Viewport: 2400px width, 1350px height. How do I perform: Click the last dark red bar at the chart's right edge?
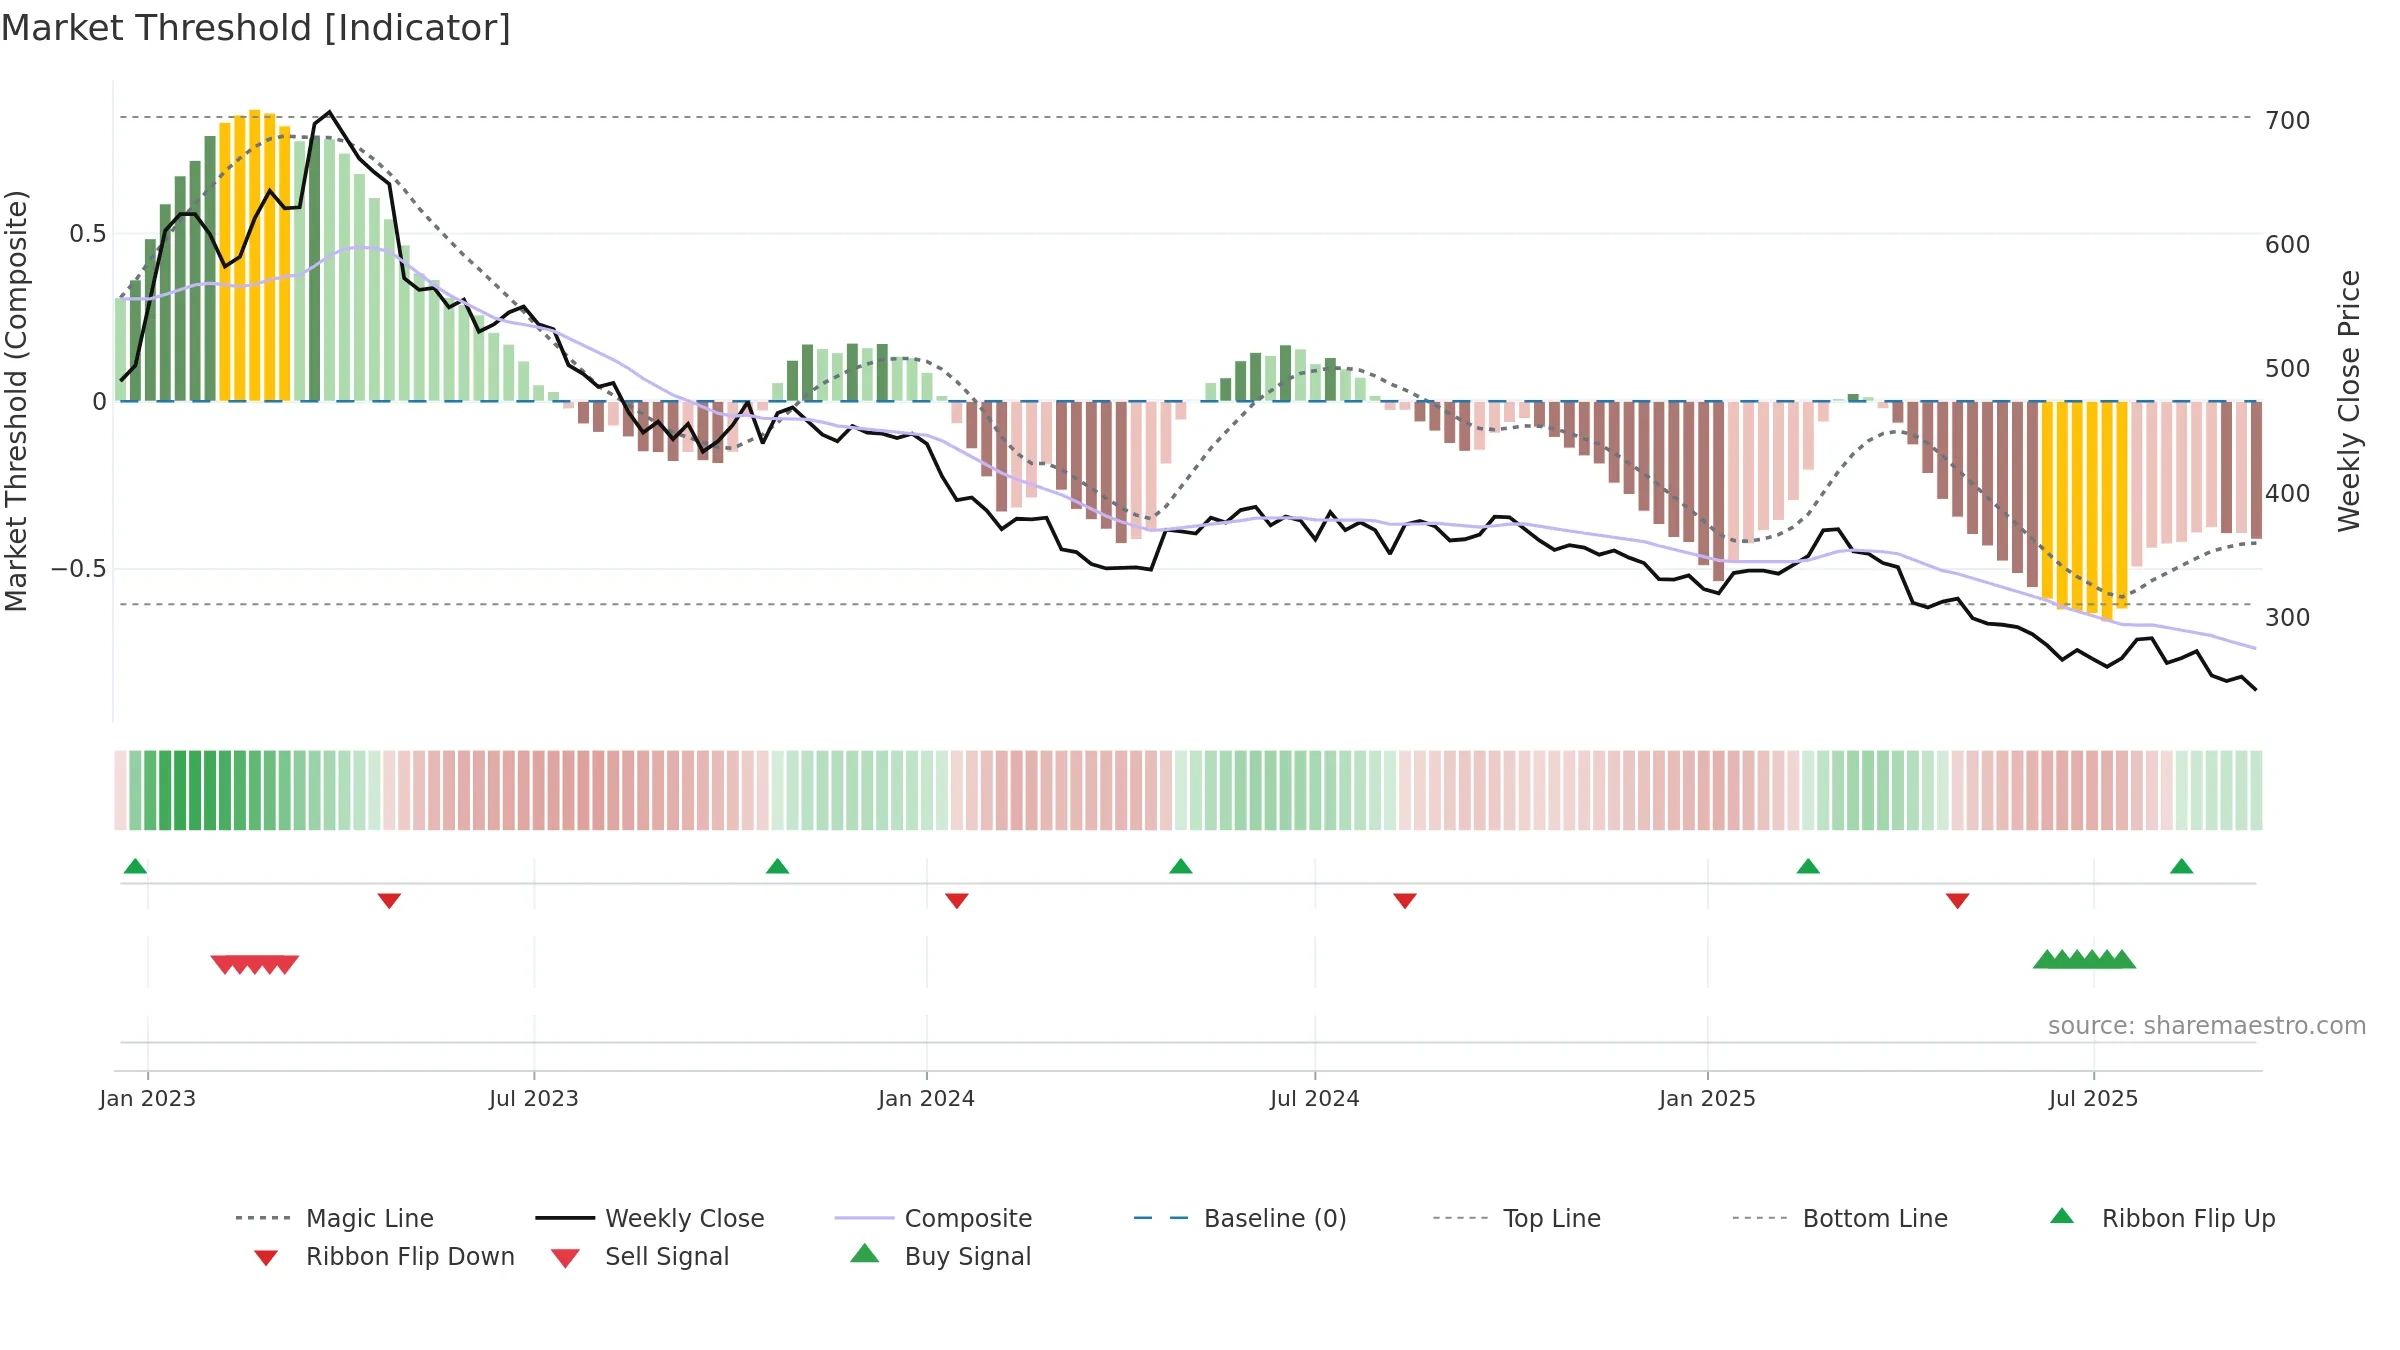[2256, 470]
